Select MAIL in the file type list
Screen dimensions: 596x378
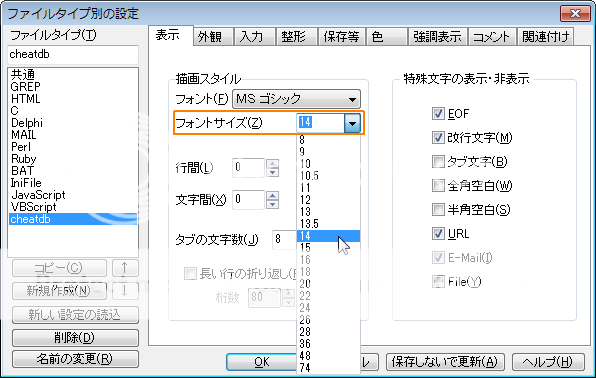73,135
